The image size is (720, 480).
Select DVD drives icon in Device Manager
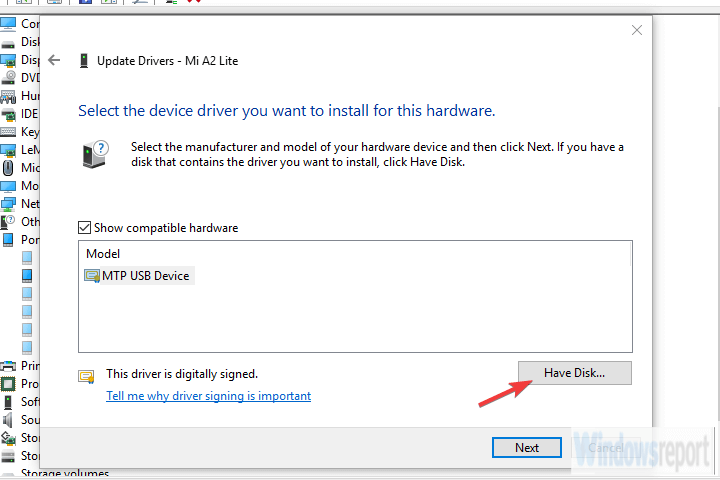(x=8, y=78)
